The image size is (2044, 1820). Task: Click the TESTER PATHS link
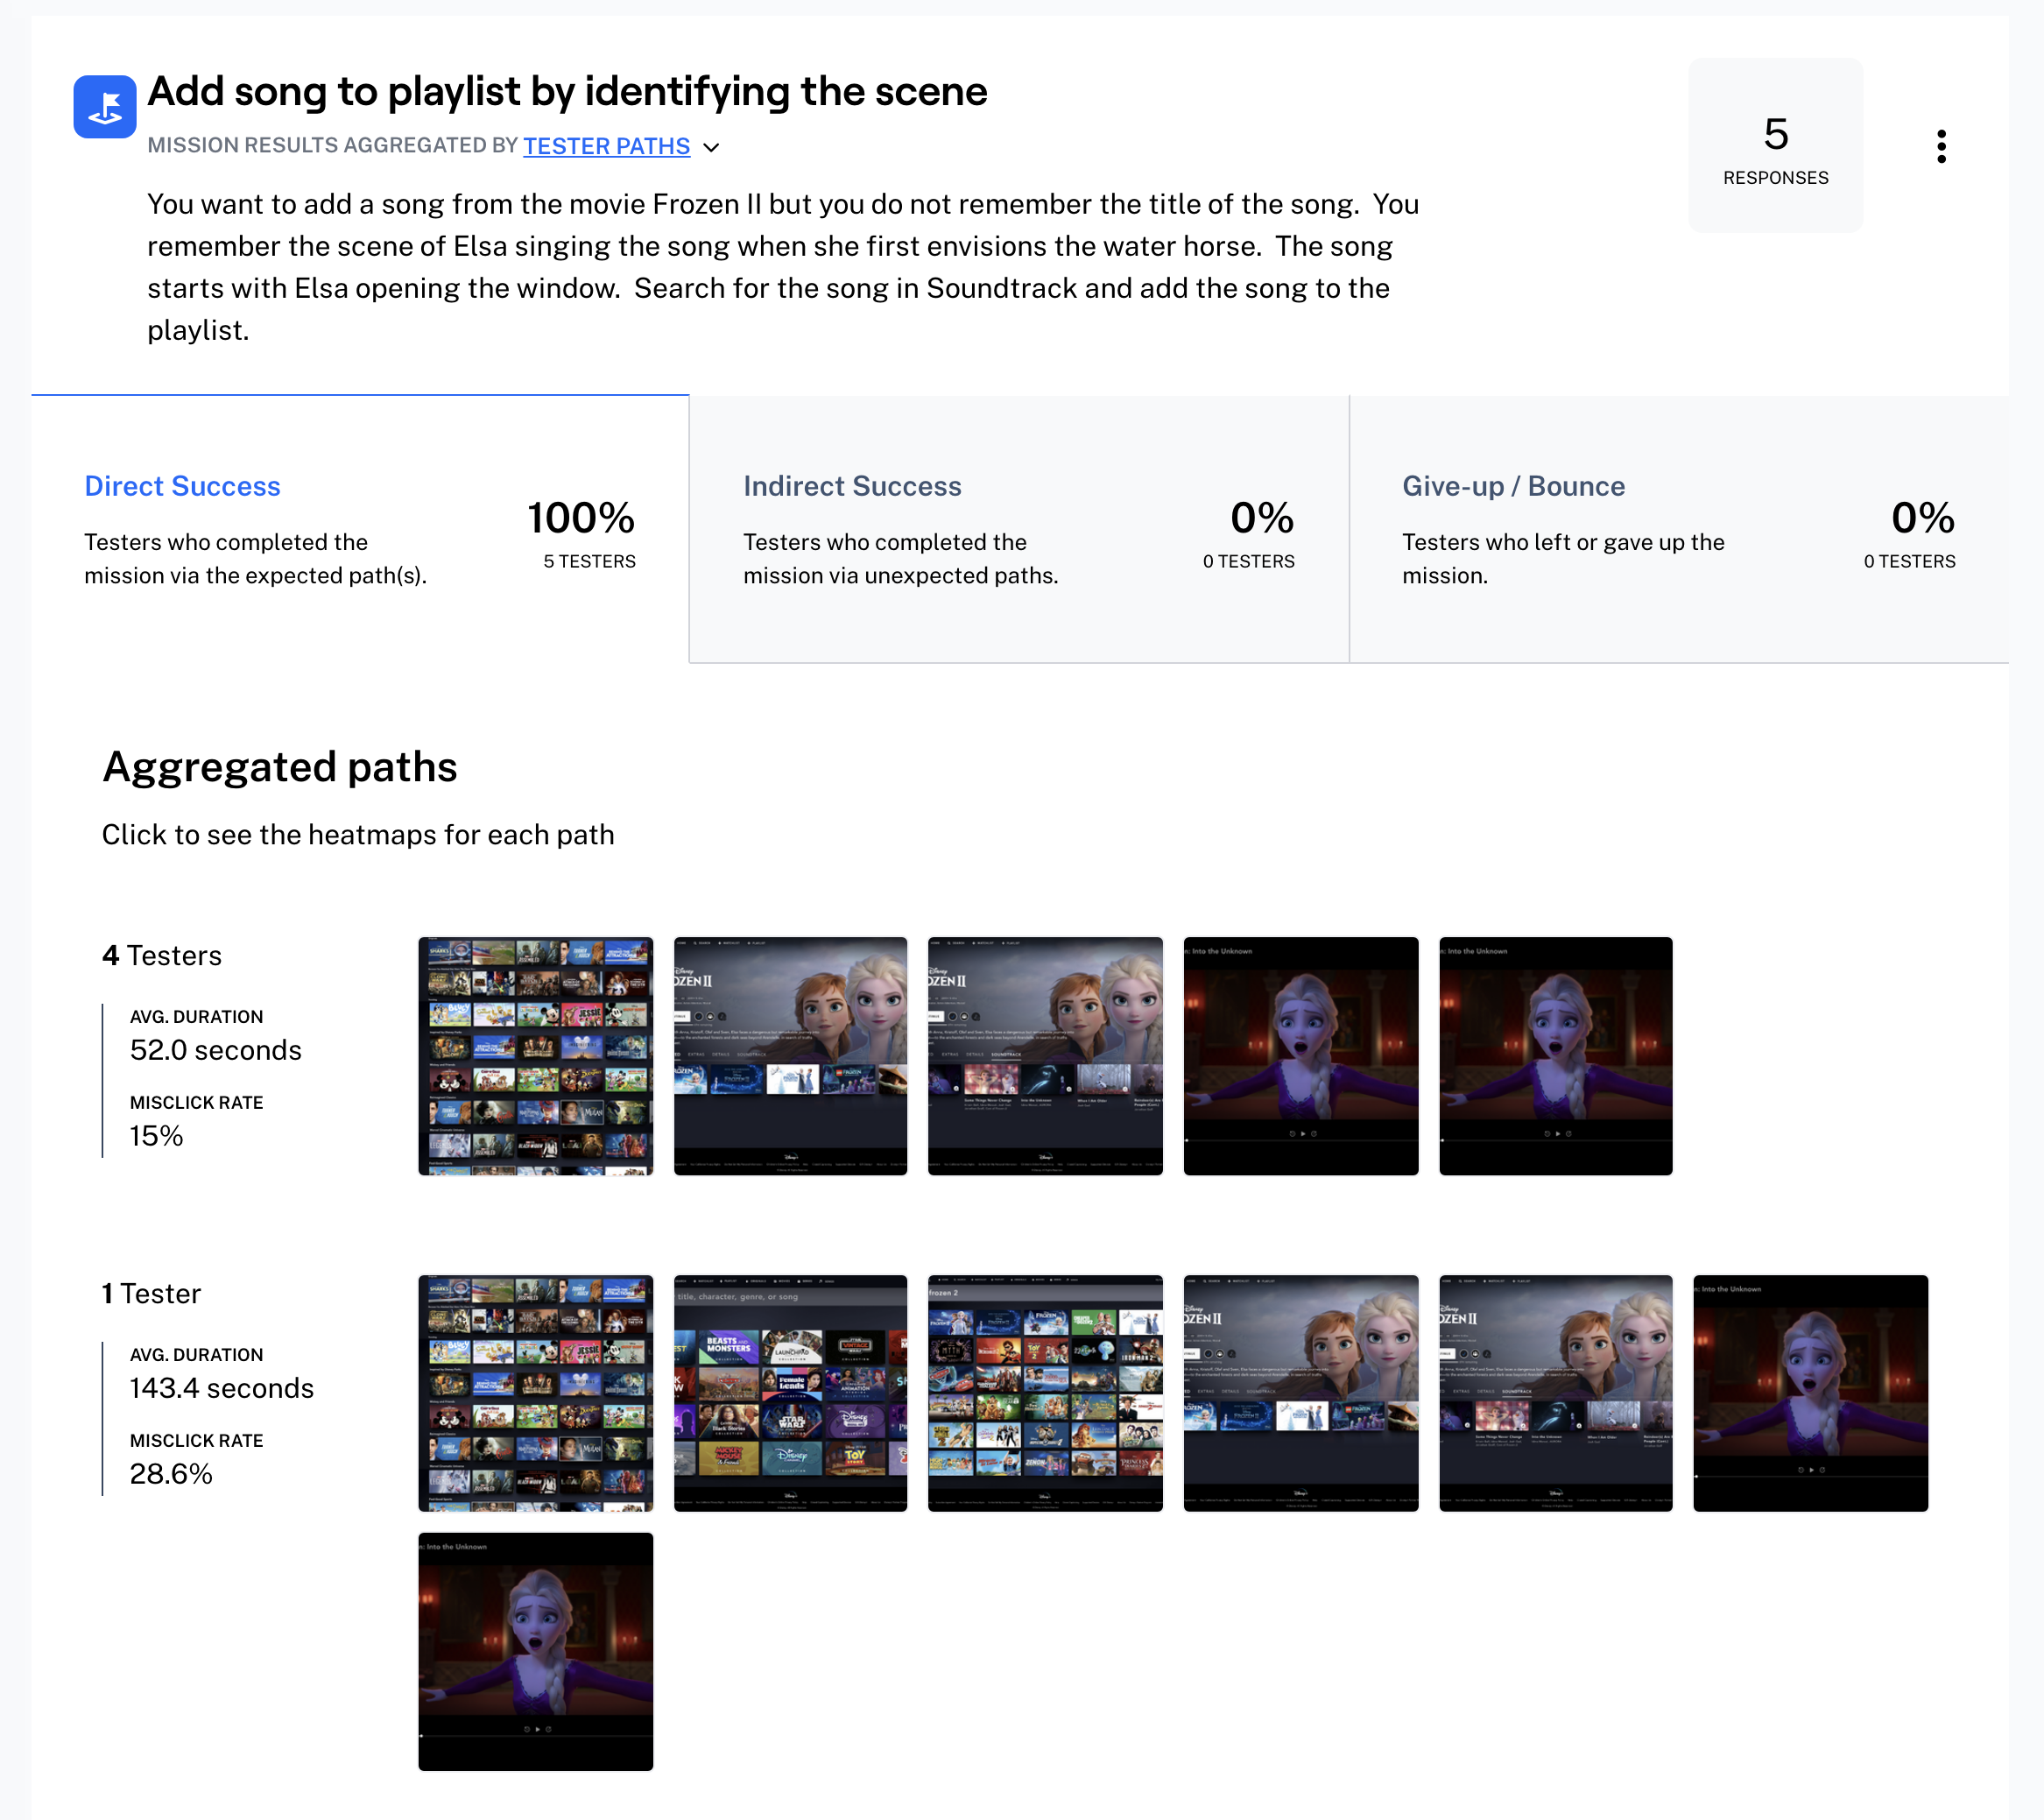coord(606,146)
